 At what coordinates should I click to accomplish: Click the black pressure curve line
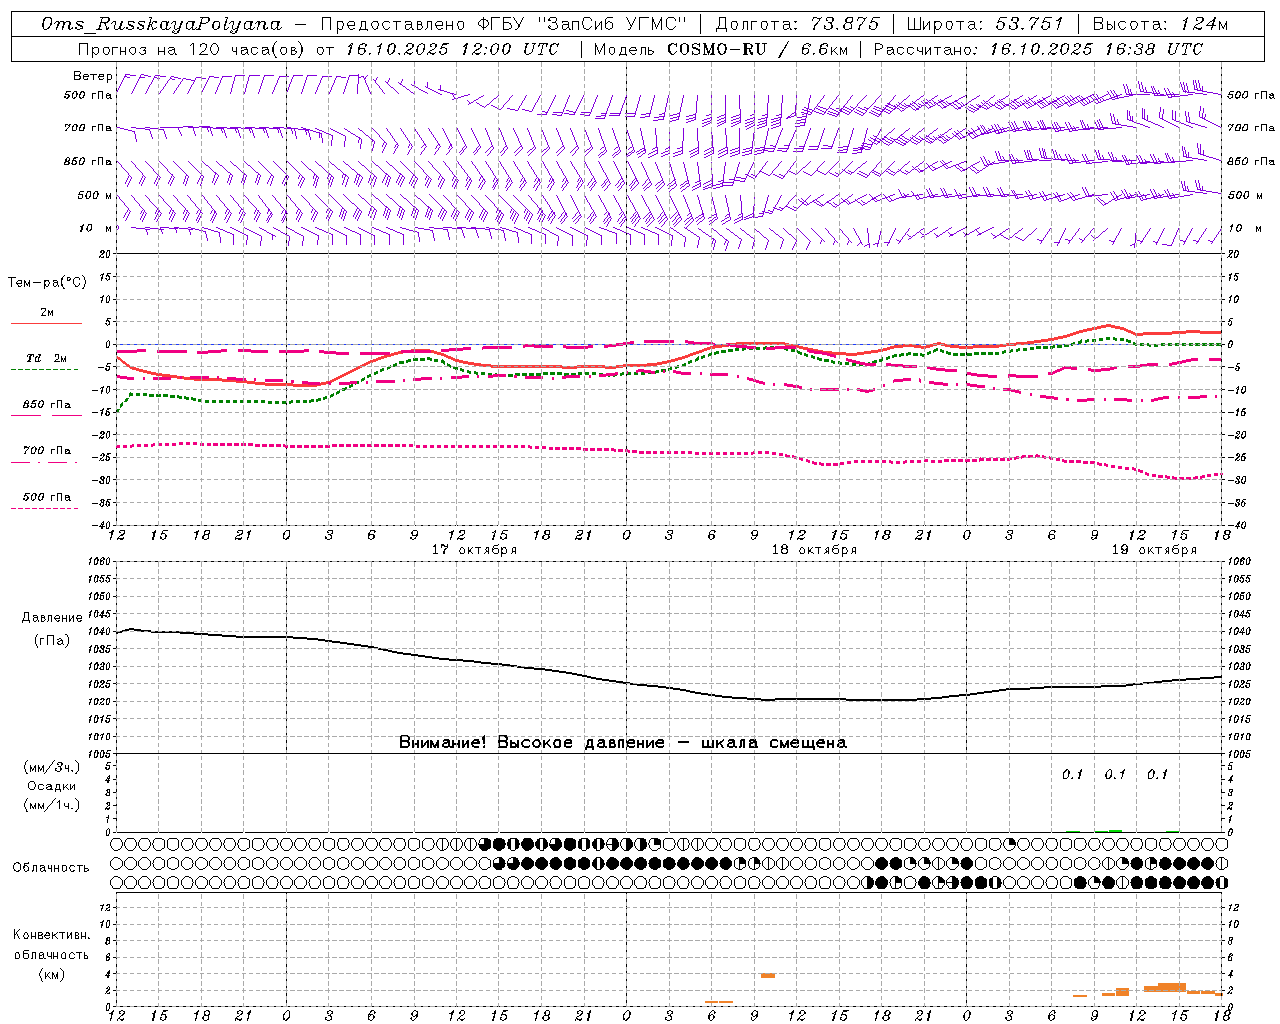[x=670, y=688]
